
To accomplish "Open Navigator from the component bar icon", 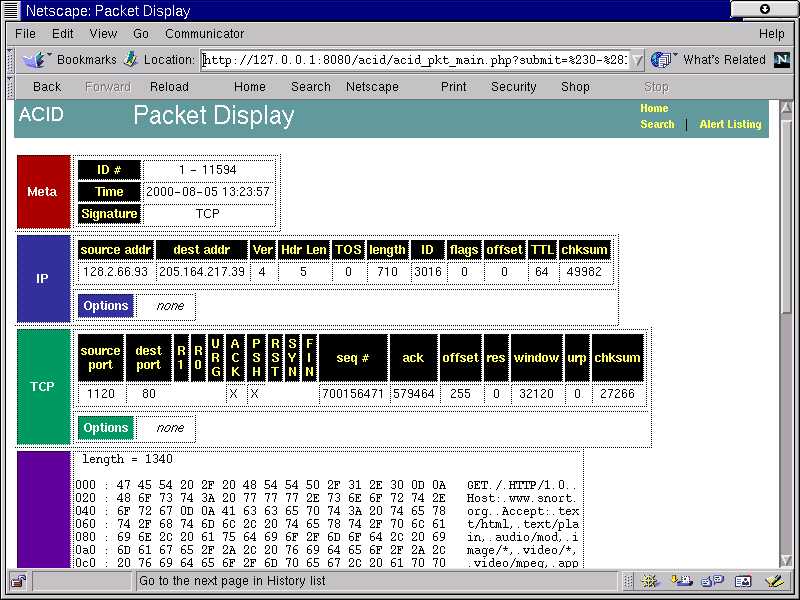I will 652,581.
